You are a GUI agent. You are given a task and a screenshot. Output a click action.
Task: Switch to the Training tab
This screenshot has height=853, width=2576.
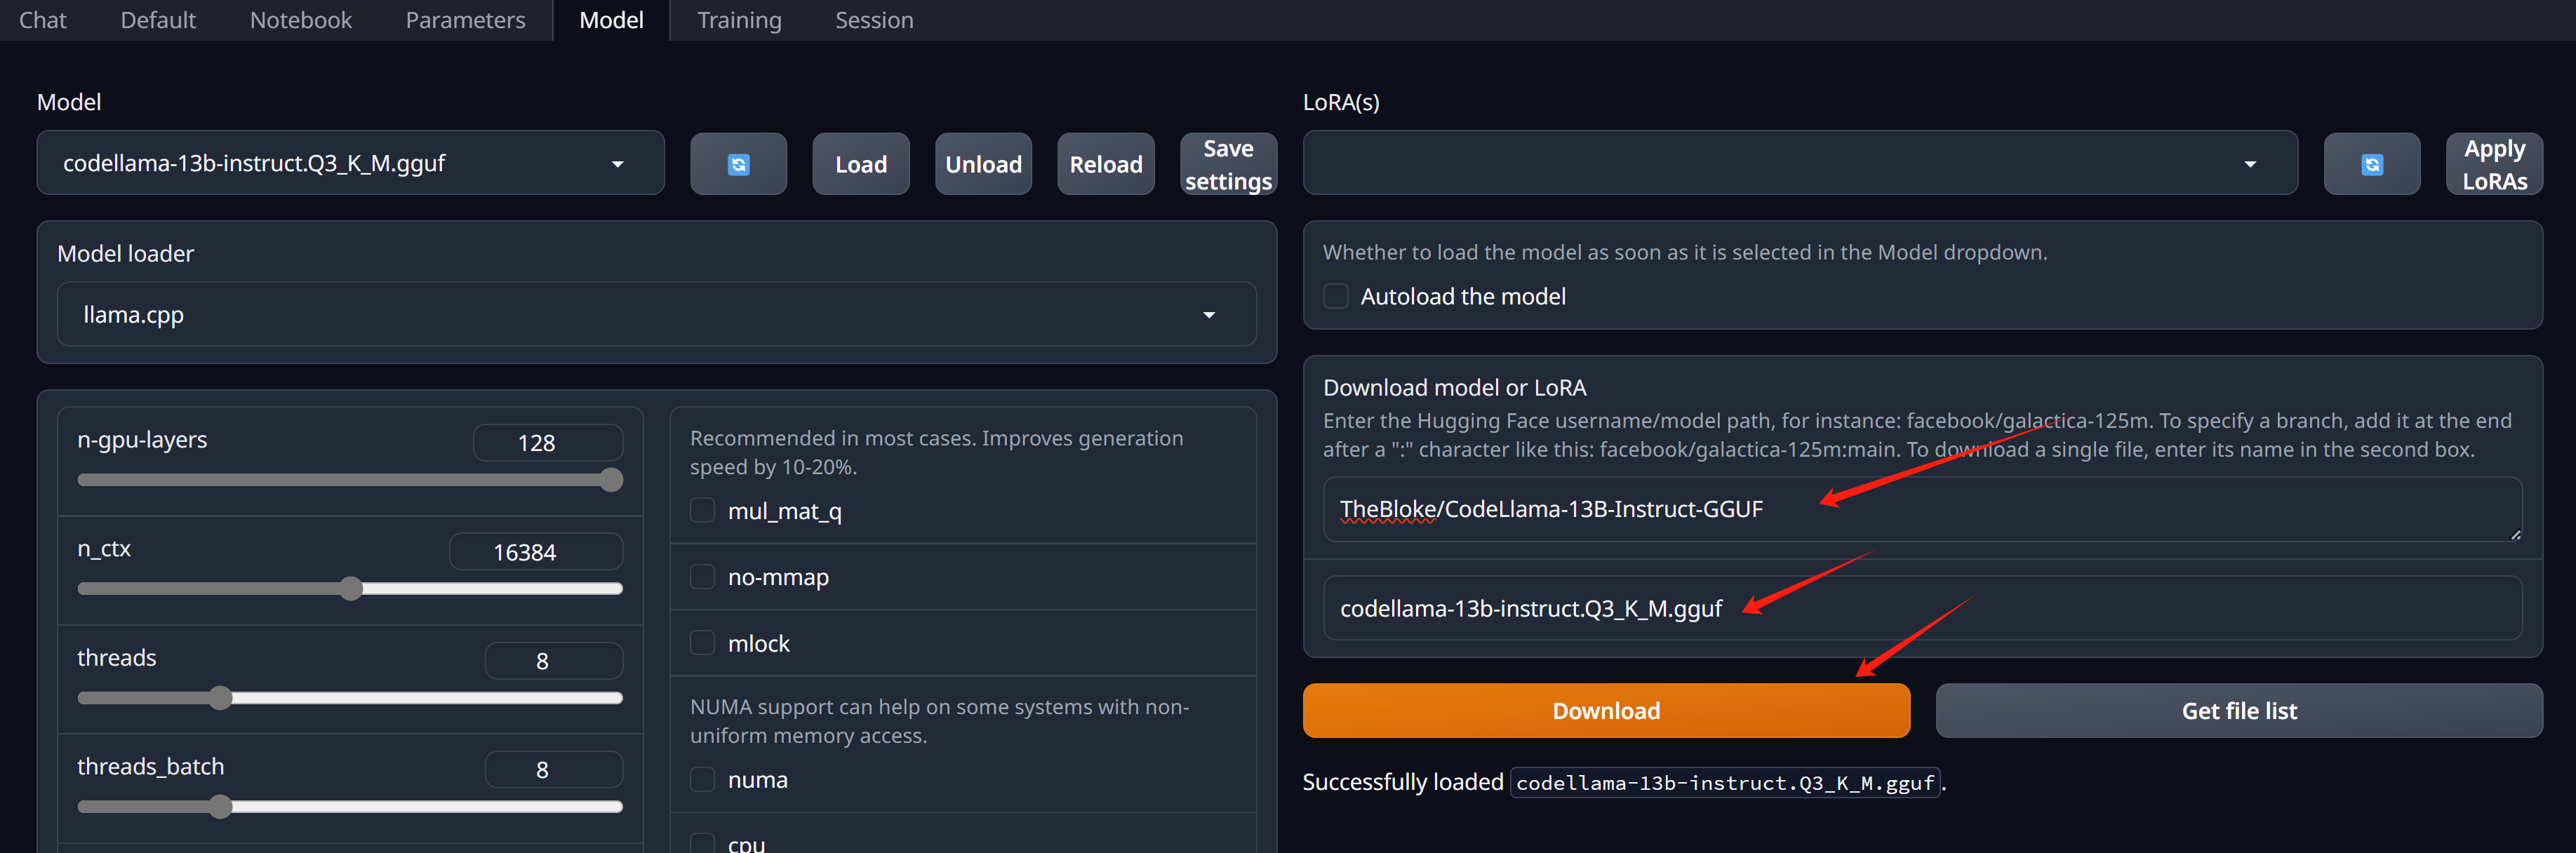click(x=739, y=20)
